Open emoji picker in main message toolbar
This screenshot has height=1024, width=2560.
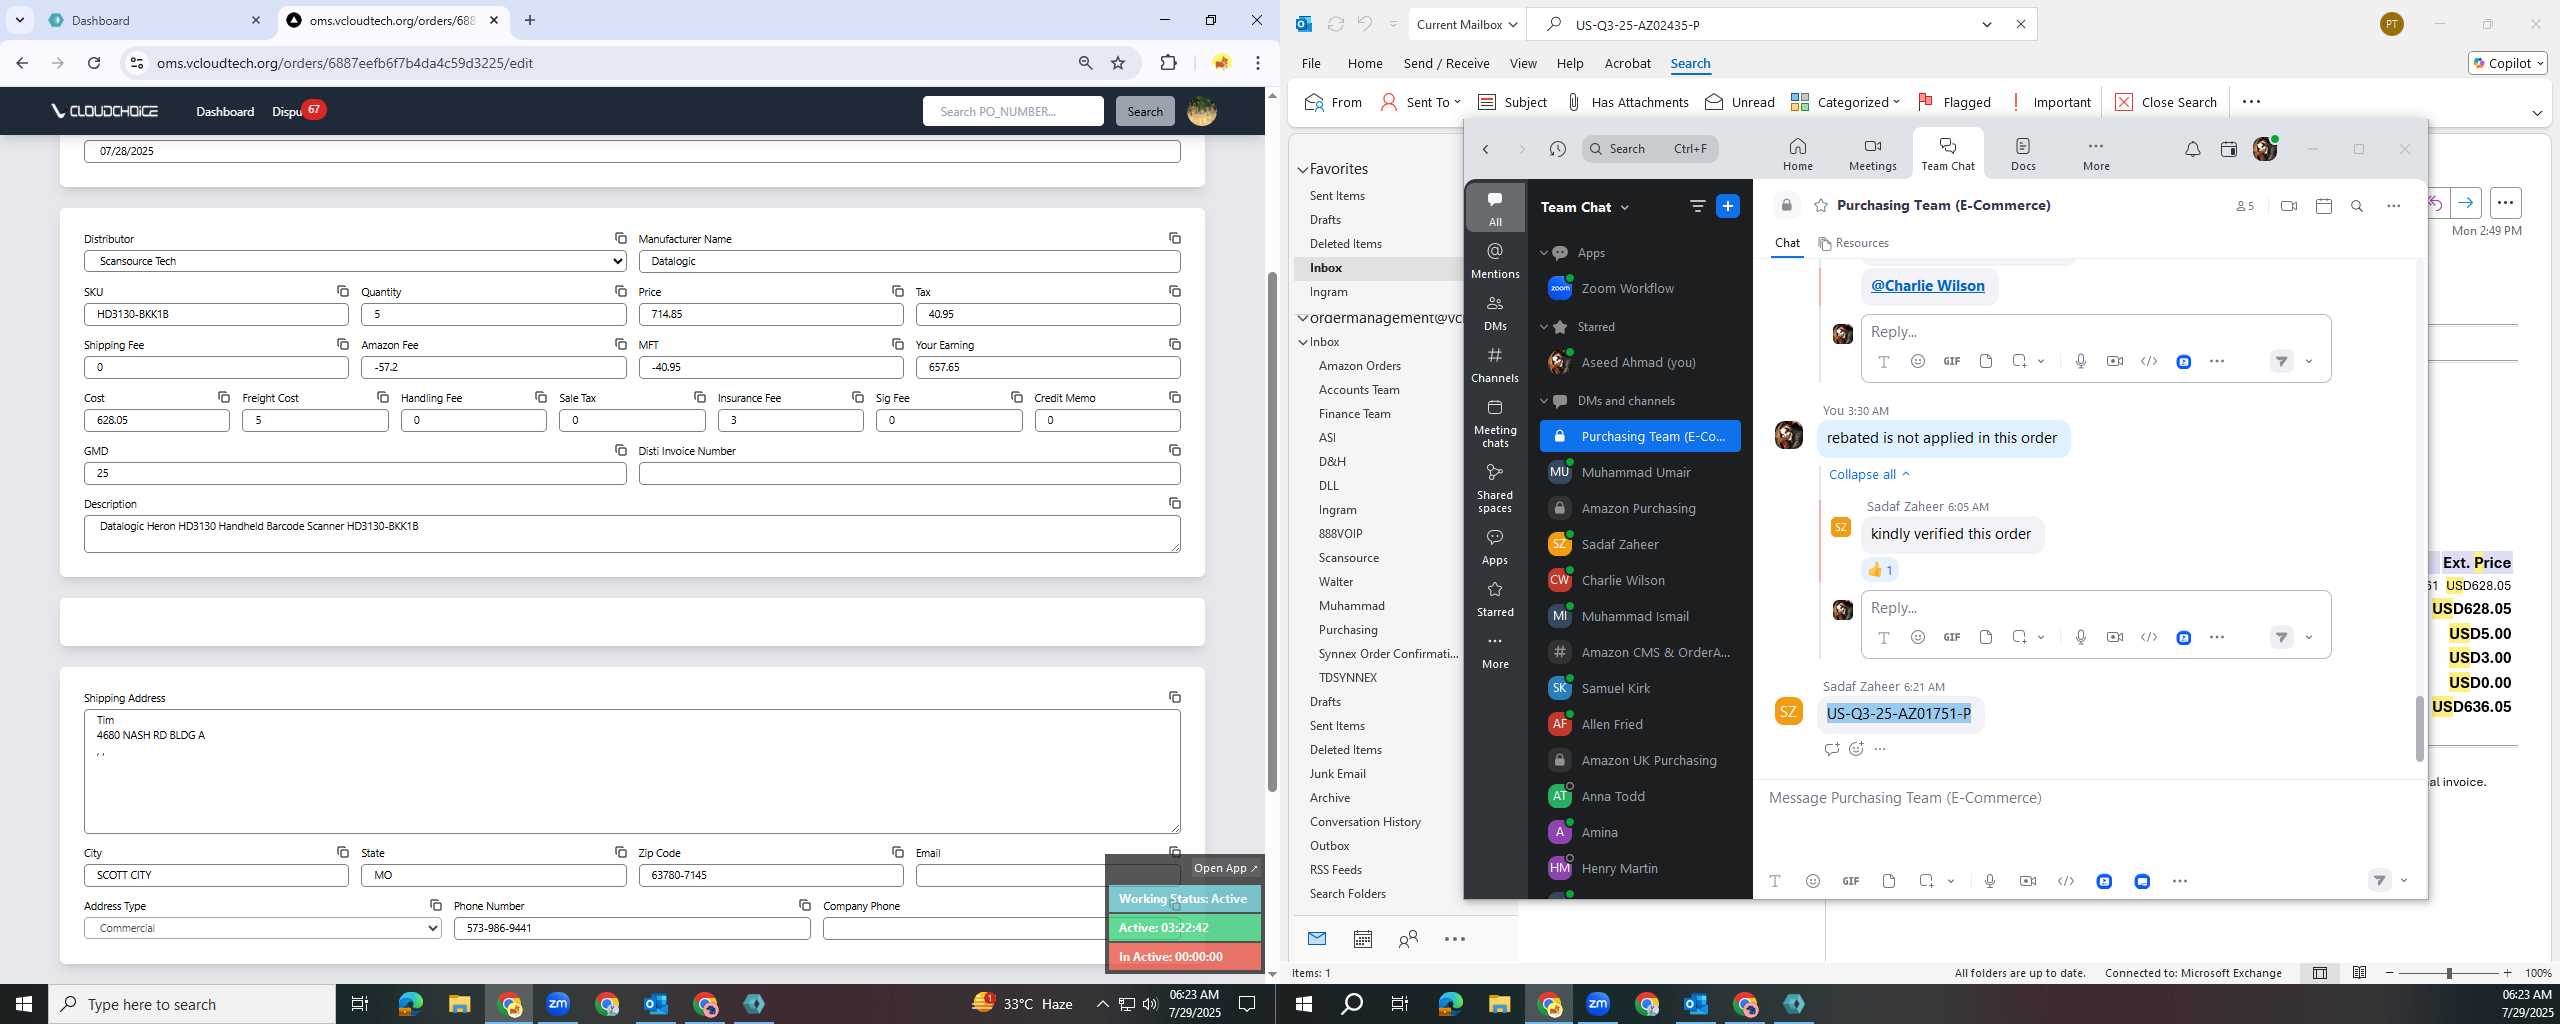(1812, 881)
